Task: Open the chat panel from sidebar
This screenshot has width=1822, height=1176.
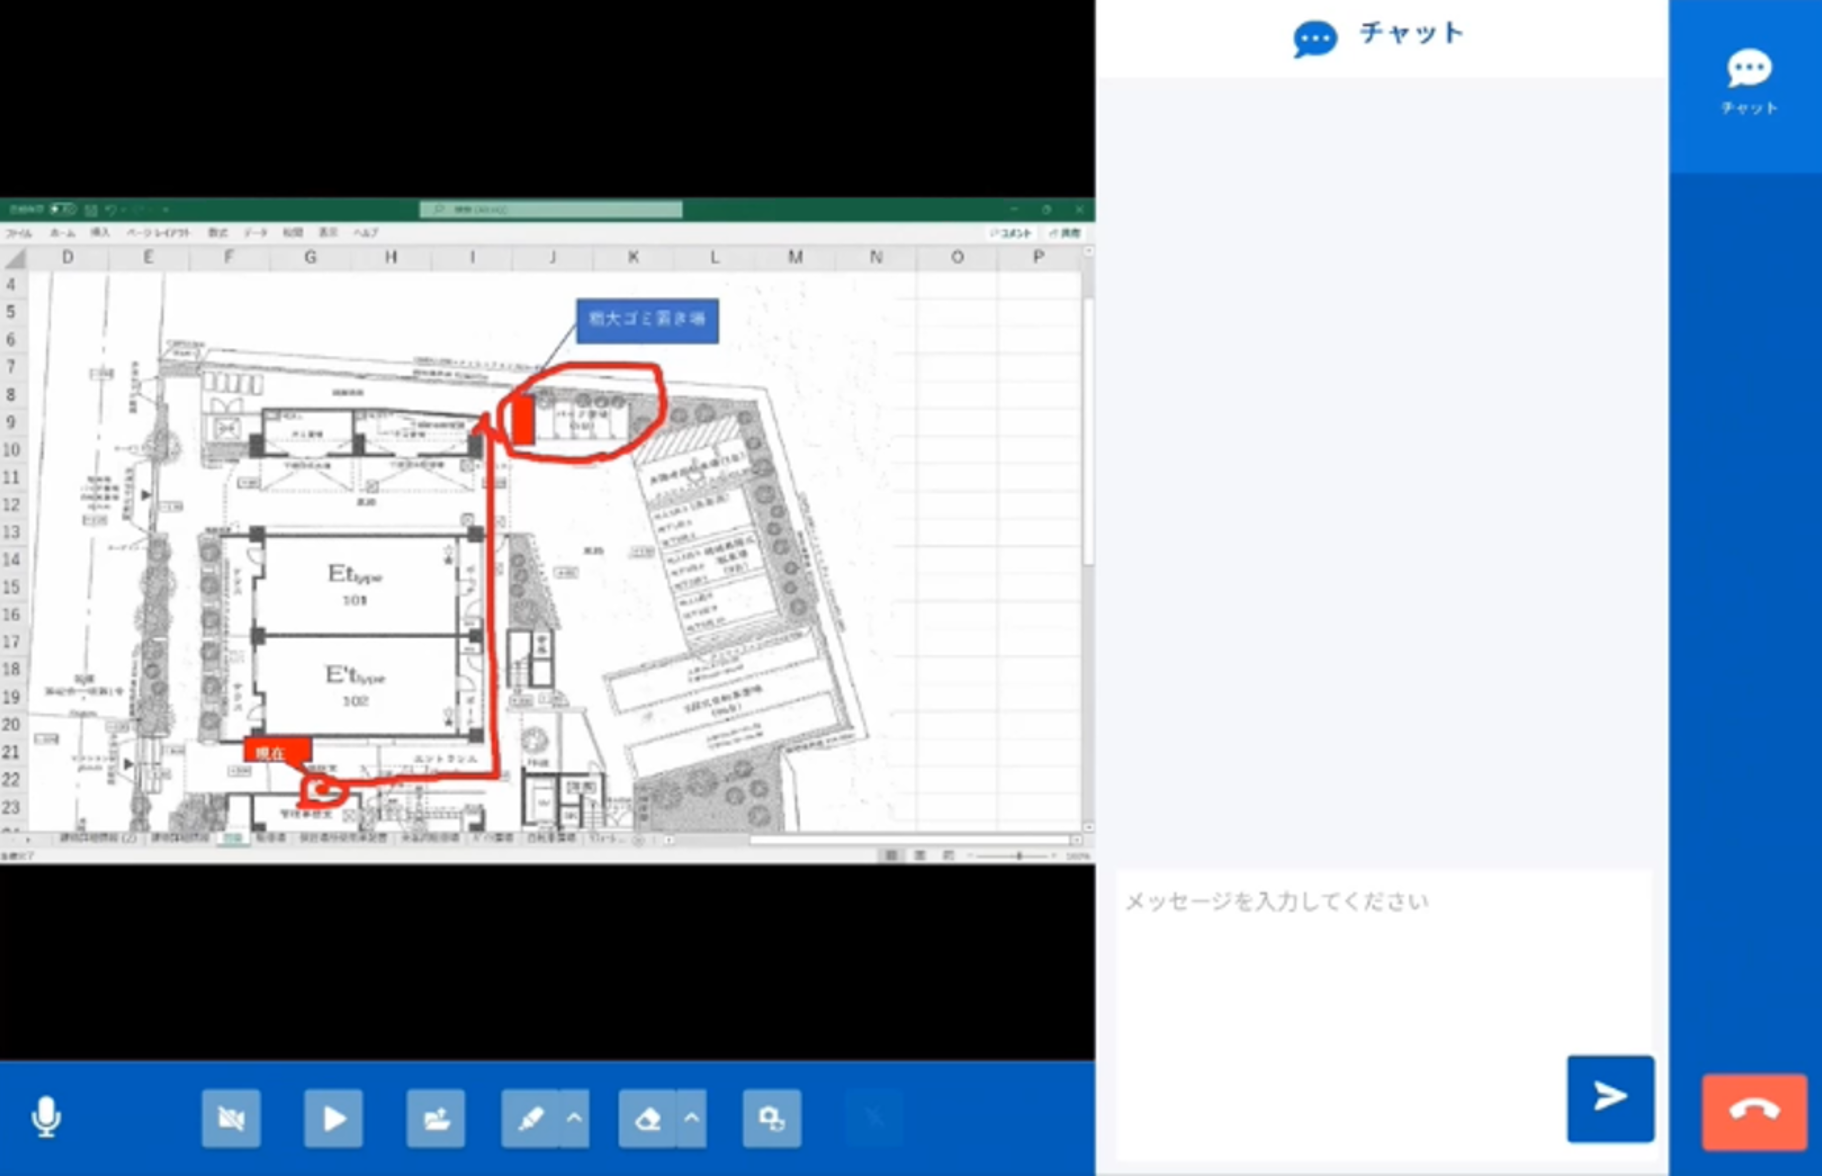Action: (x=1748, y=82)
